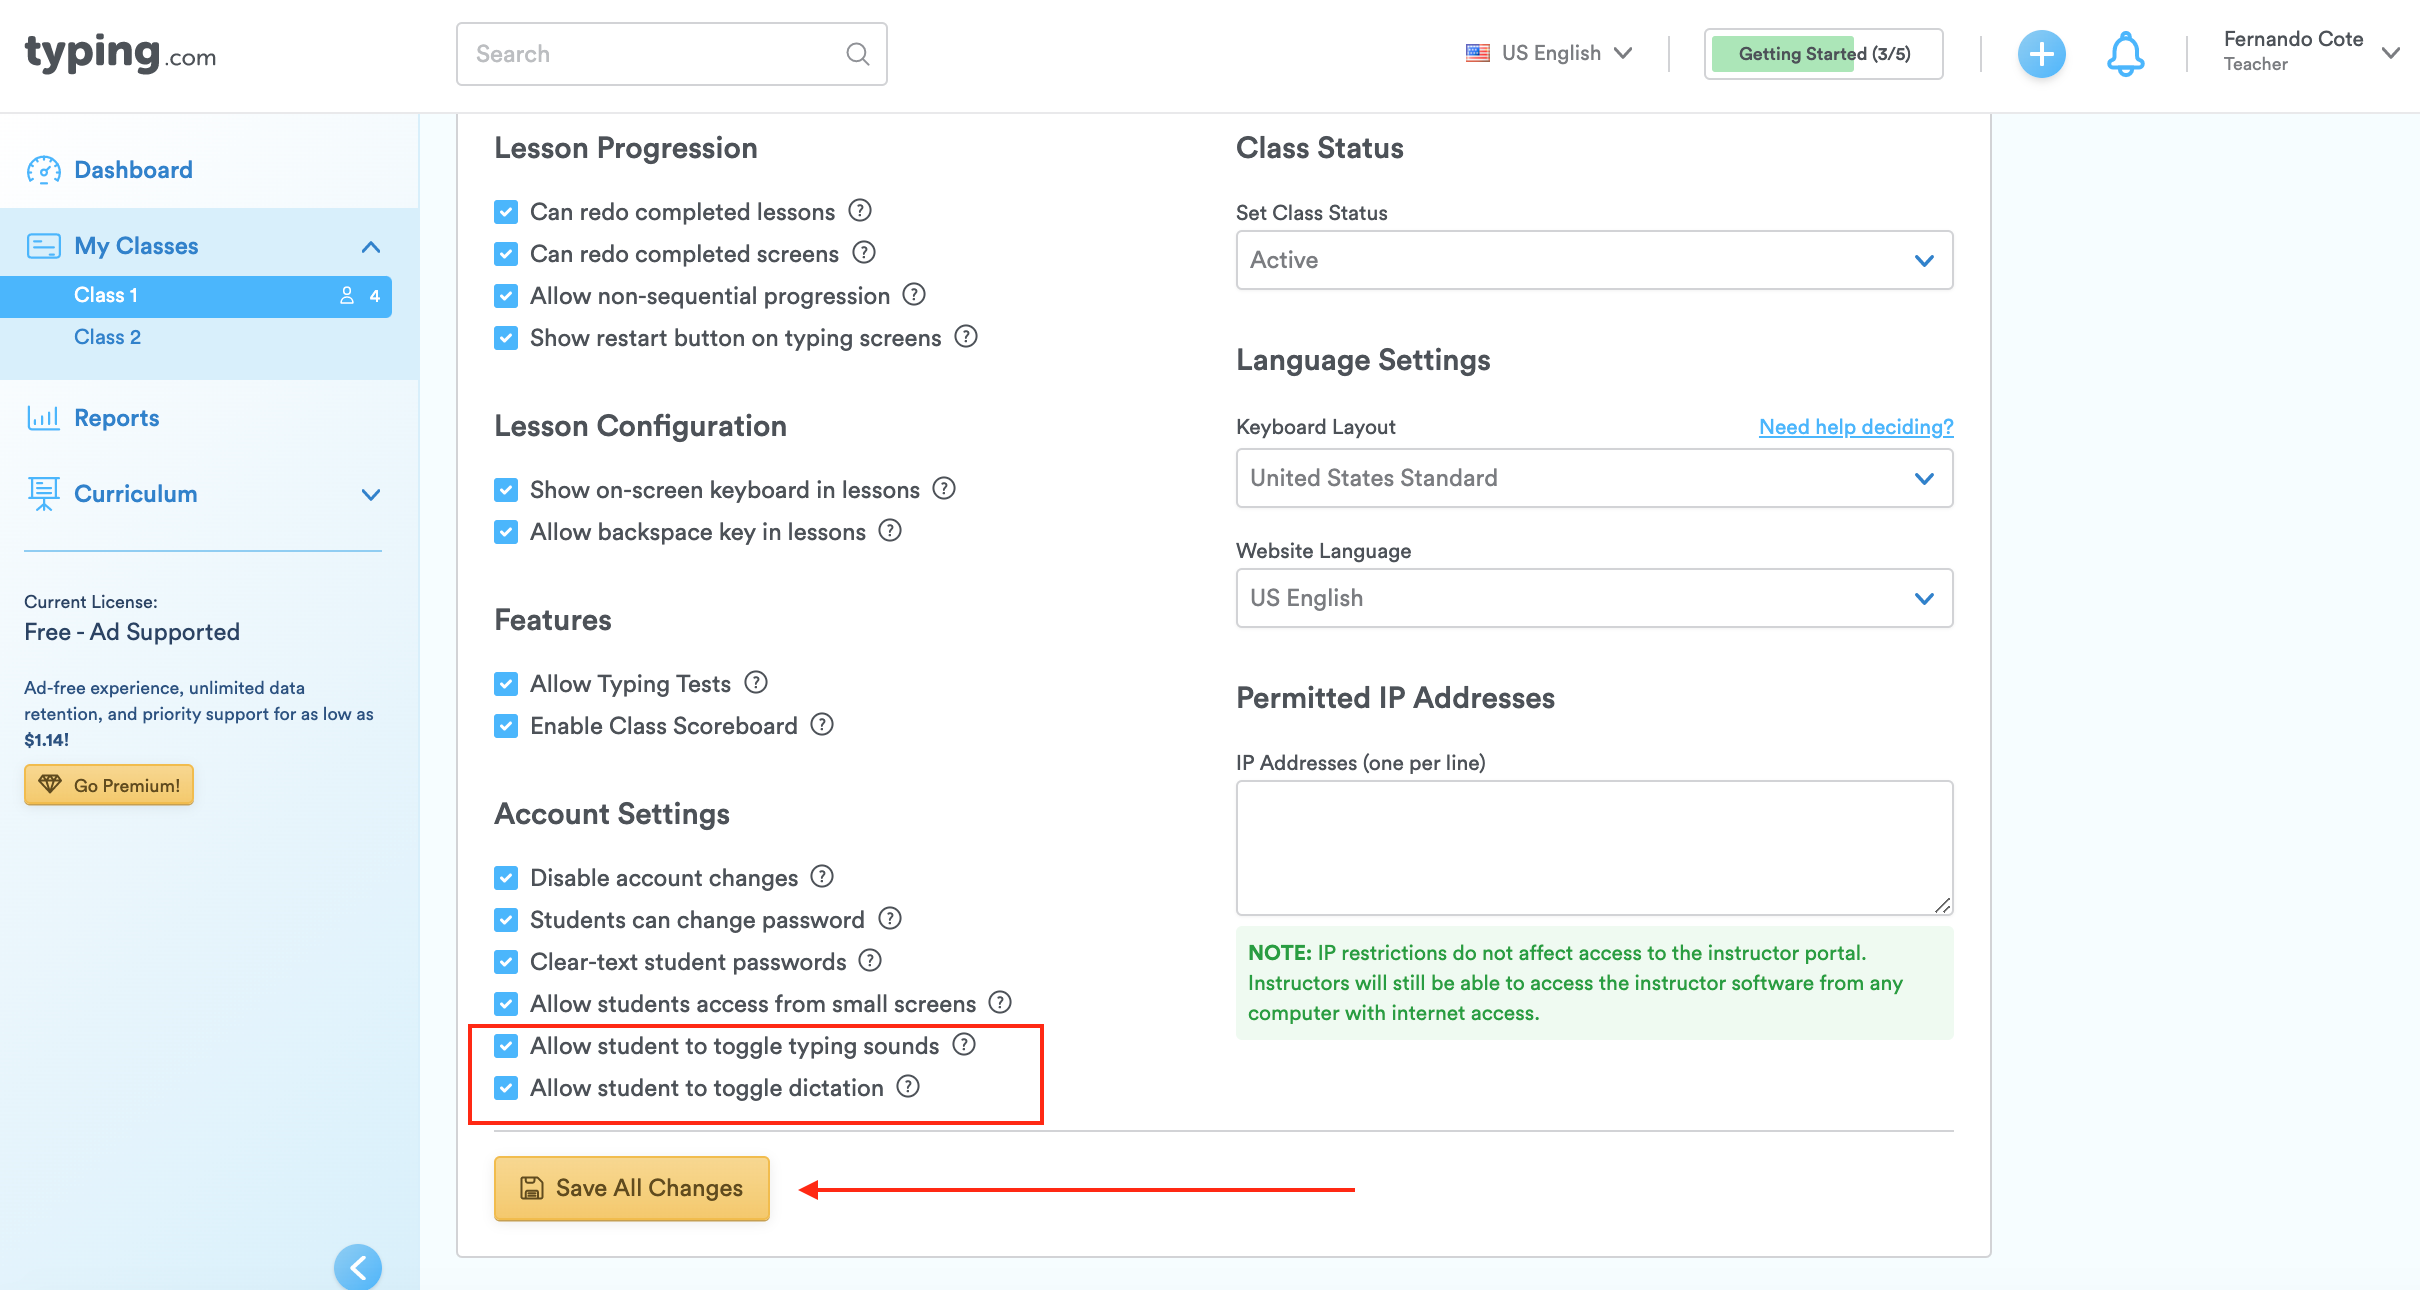Toggle Allow backspace key in lessons checkbox

506,532
